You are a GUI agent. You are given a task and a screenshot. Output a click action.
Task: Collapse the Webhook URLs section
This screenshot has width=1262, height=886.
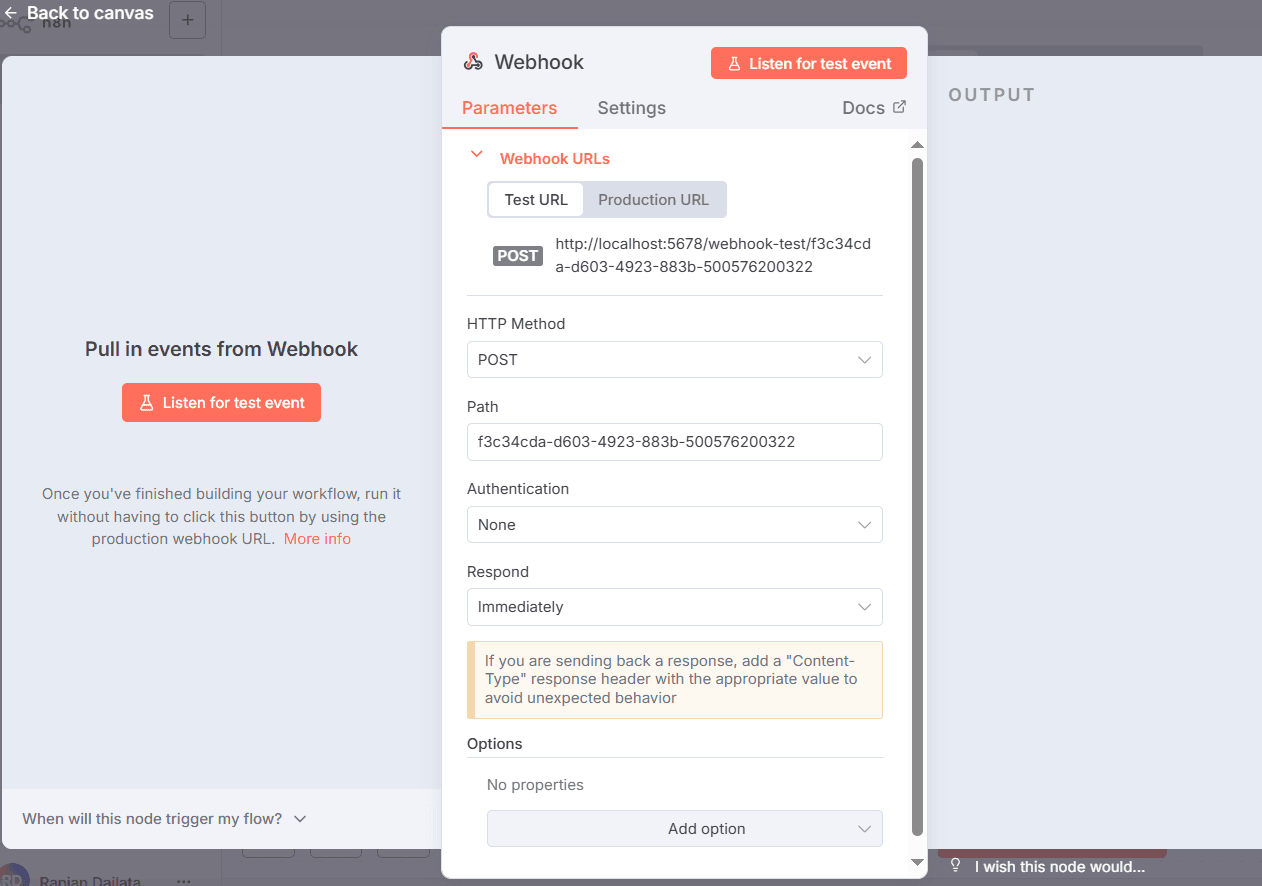pos(477,155)
